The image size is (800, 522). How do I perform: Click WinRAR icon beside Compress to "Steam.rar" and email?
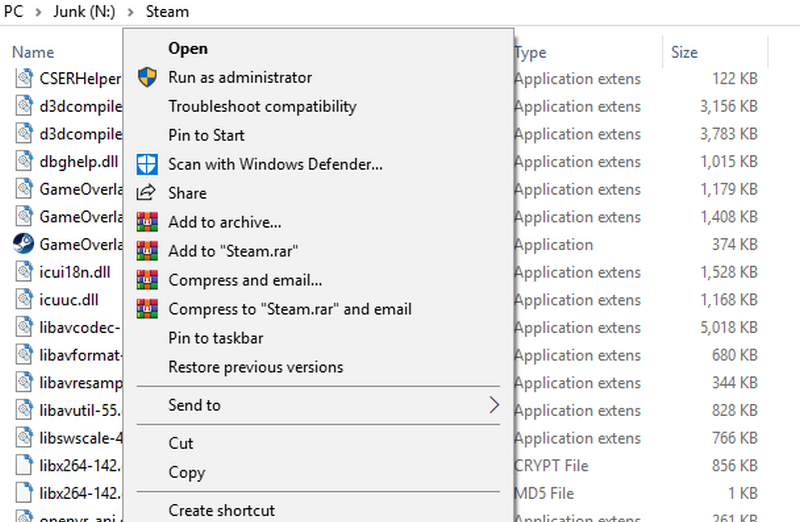(147, 309)
